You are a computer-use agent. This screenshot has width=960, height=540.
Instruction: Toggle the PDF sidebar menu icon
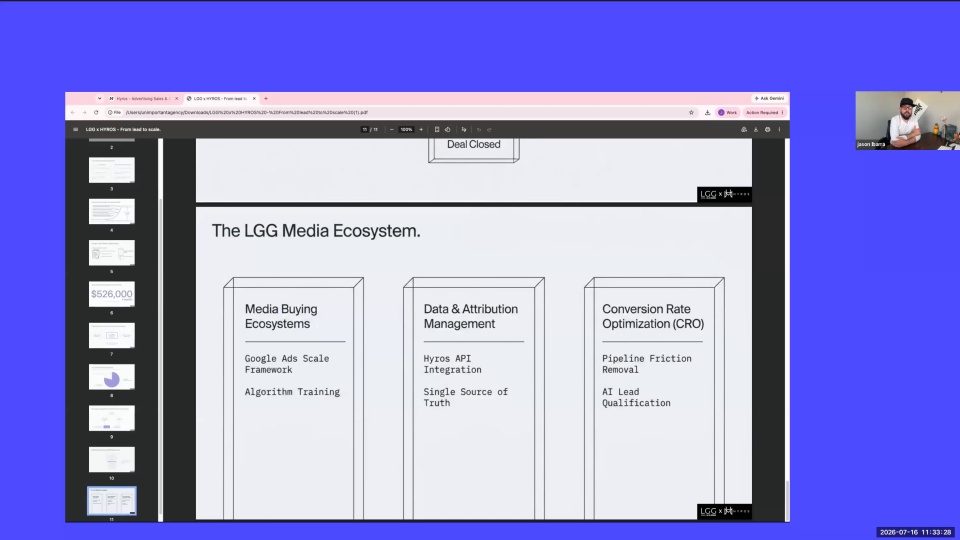point(75,129)
